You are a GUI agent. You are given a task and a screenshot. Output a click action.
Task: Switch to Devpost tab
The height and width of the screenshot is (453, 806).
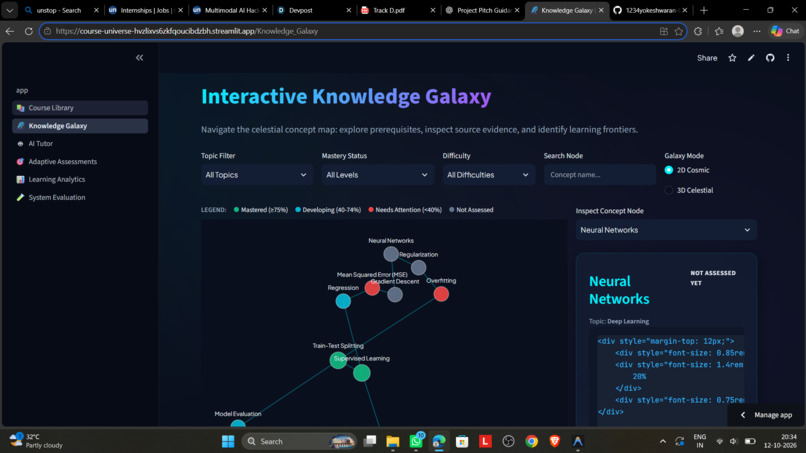coord(314,10)
